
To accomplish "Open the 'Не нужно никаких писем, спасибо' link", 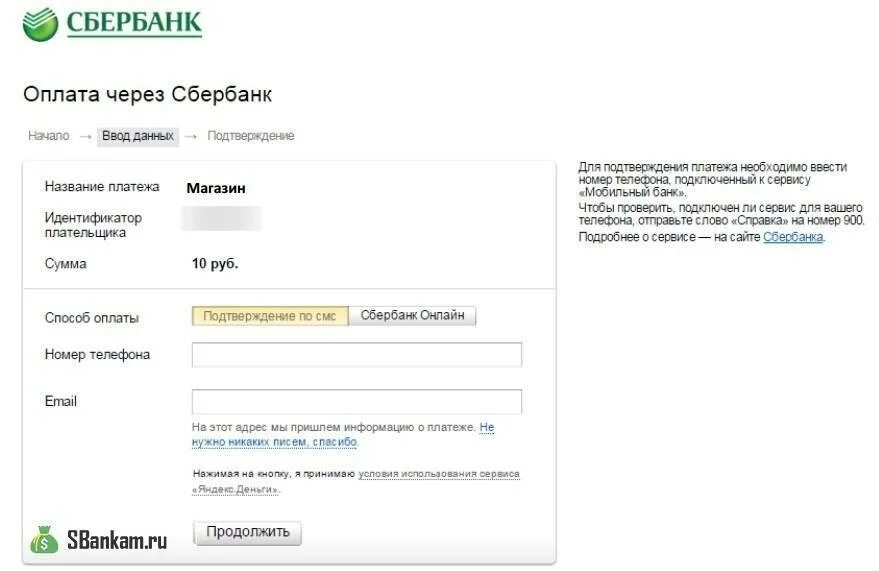I will 343,434.
